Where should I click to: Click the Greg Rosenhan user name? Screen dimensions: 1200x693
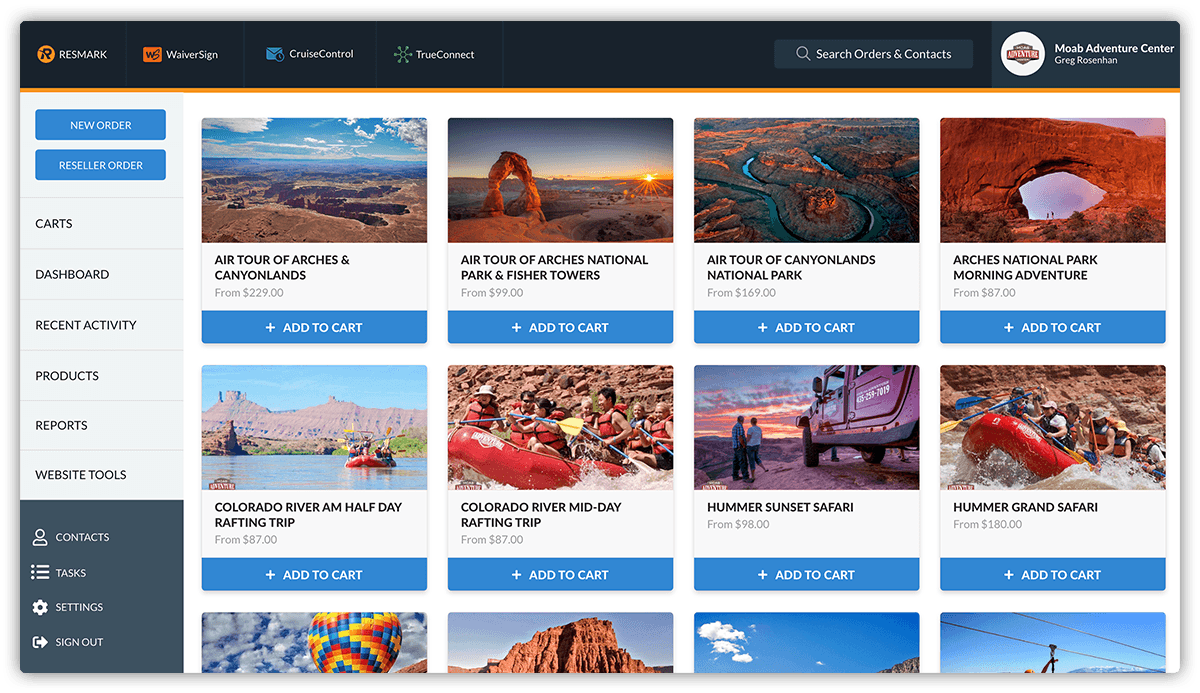click(1086, 61)
